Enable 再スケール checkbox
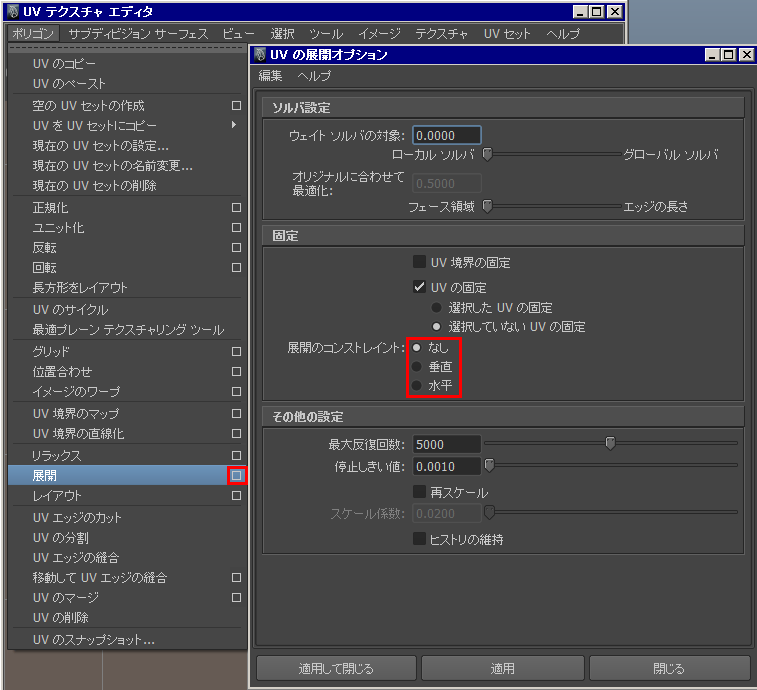The image size is (757, 690). pyautogui.click(x=419, y=492)
